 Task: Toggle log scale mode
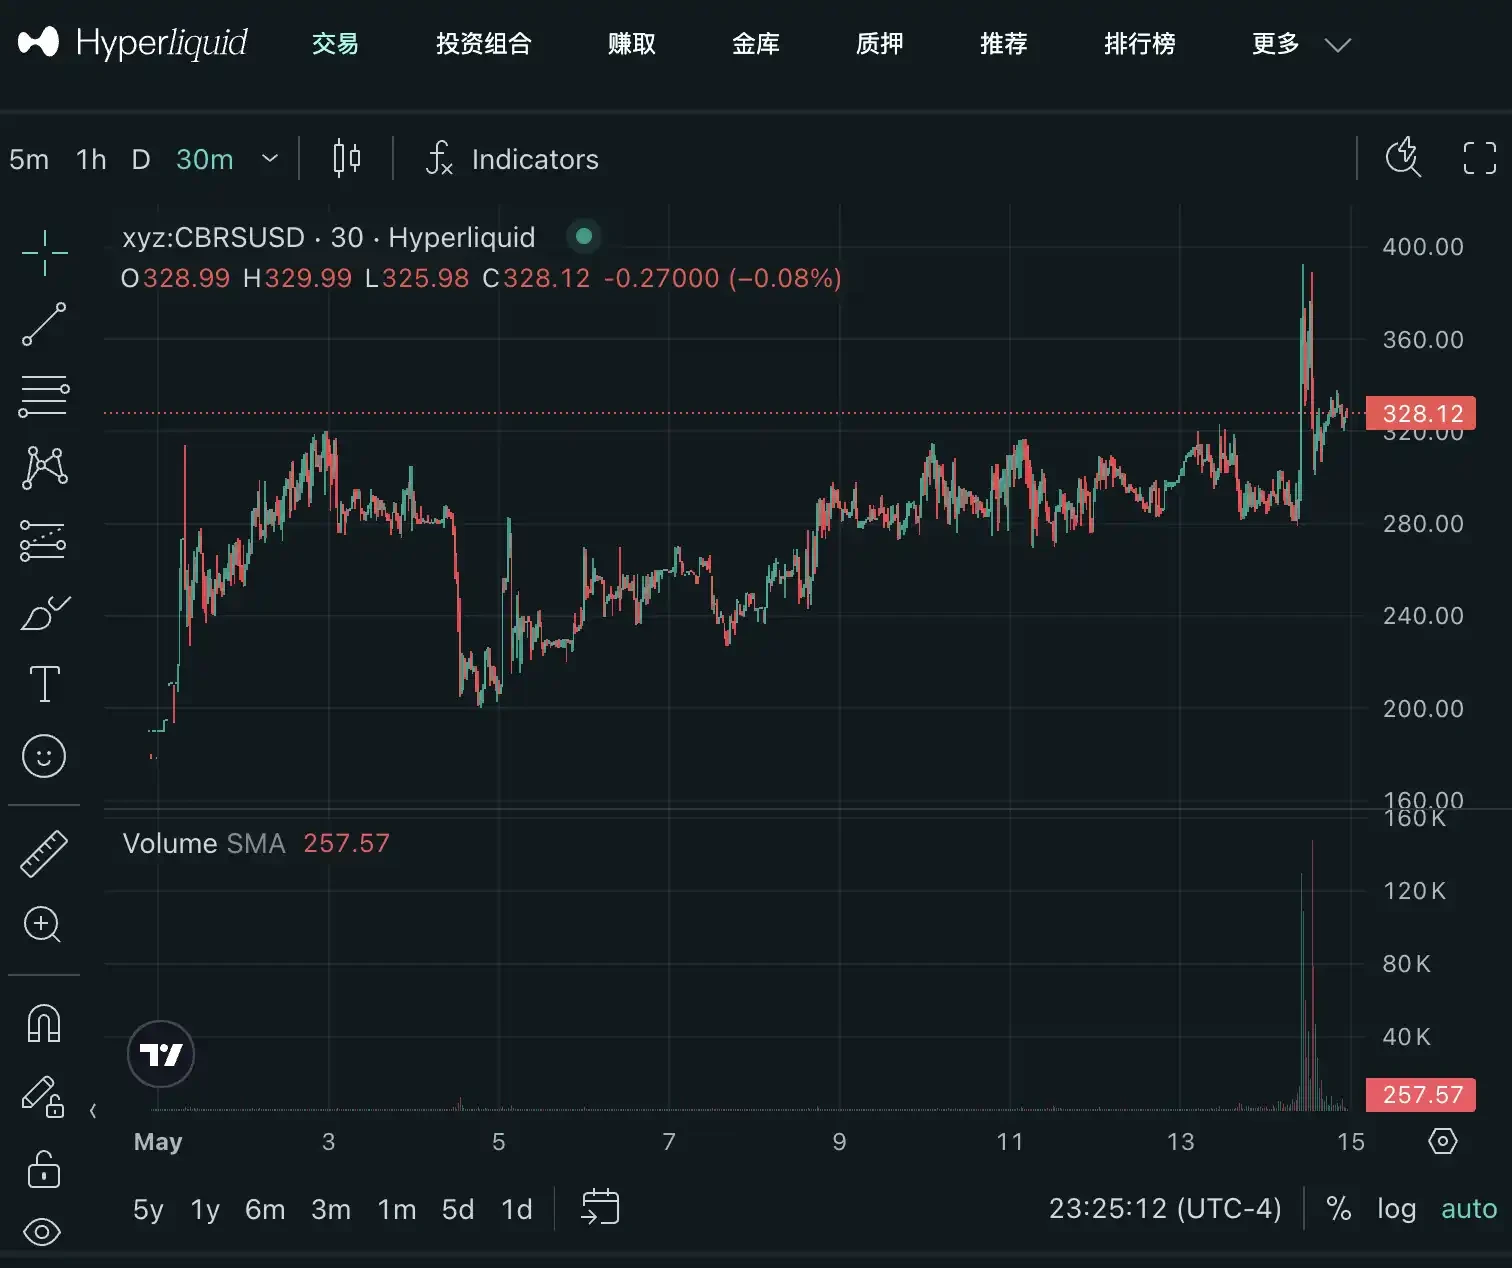click(1397, 1208)
